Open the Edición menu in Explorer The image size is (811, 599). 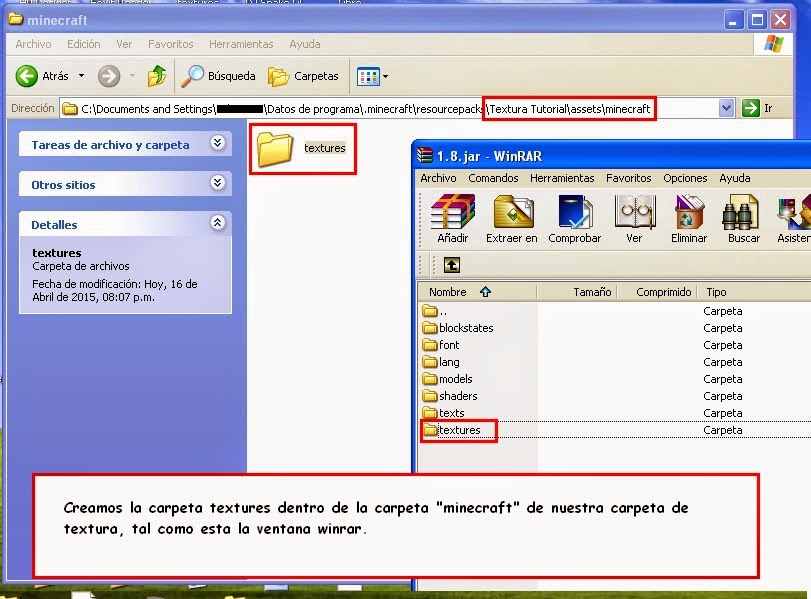coord(83,44)
